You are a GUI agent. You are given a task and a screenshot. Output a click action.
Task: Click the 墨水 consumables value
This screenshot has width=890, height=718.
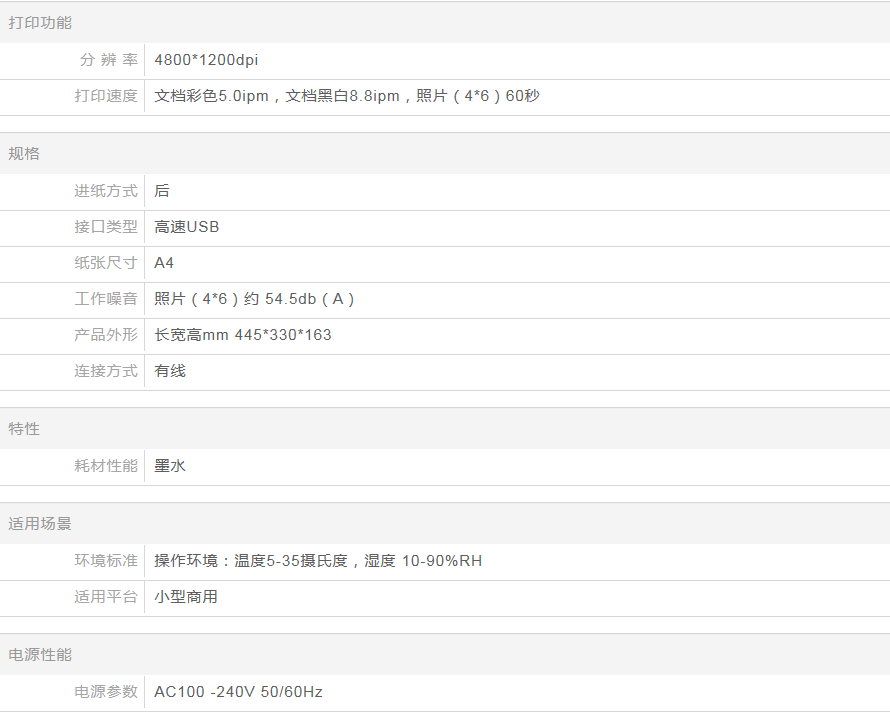[170, 465]
